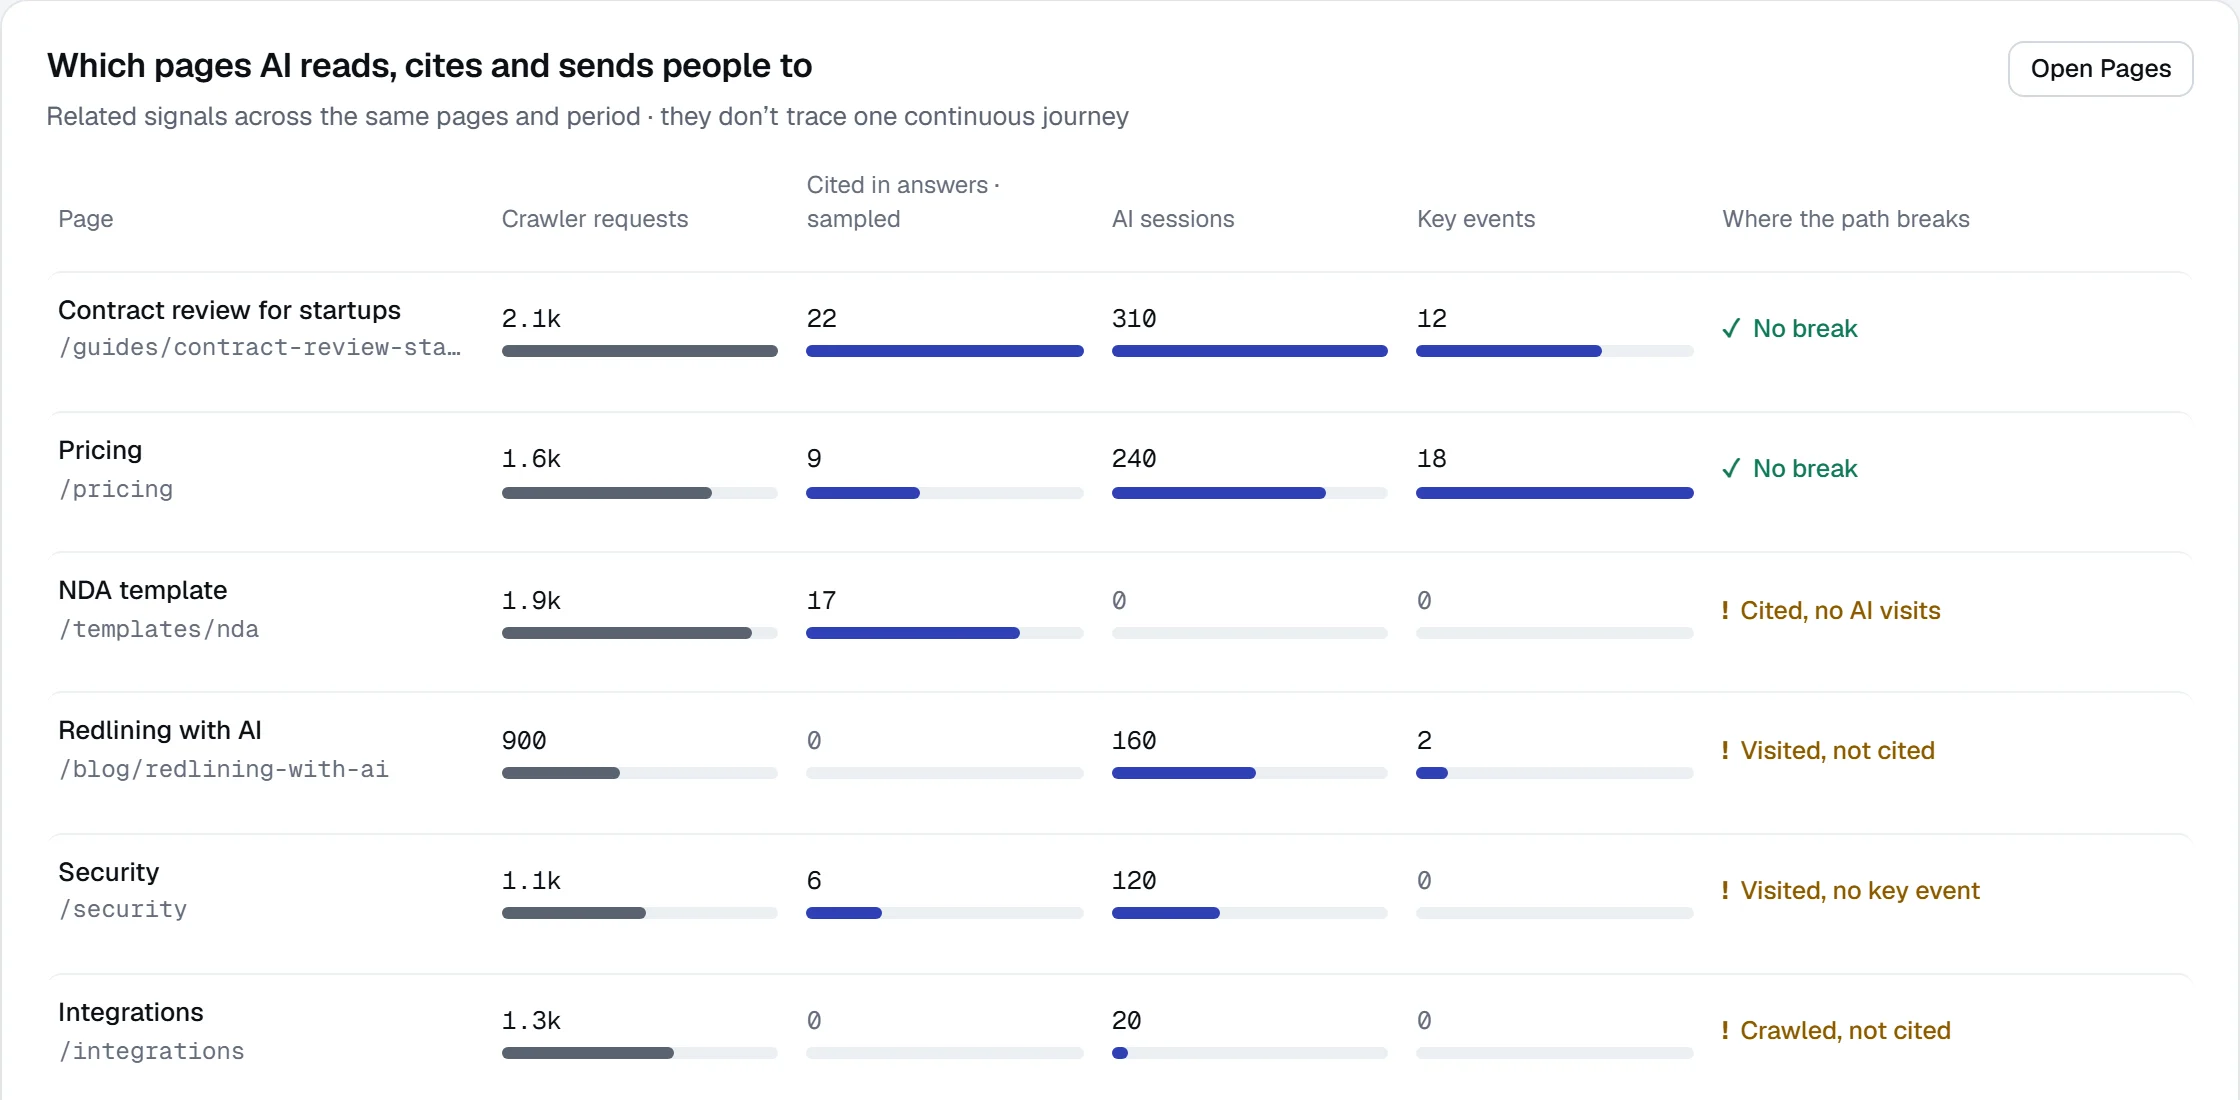Click the 160 AI sessions value for Redlining
Image resolution: width=2240 pixels, height=1100 pixels.
pos(1134,741)
